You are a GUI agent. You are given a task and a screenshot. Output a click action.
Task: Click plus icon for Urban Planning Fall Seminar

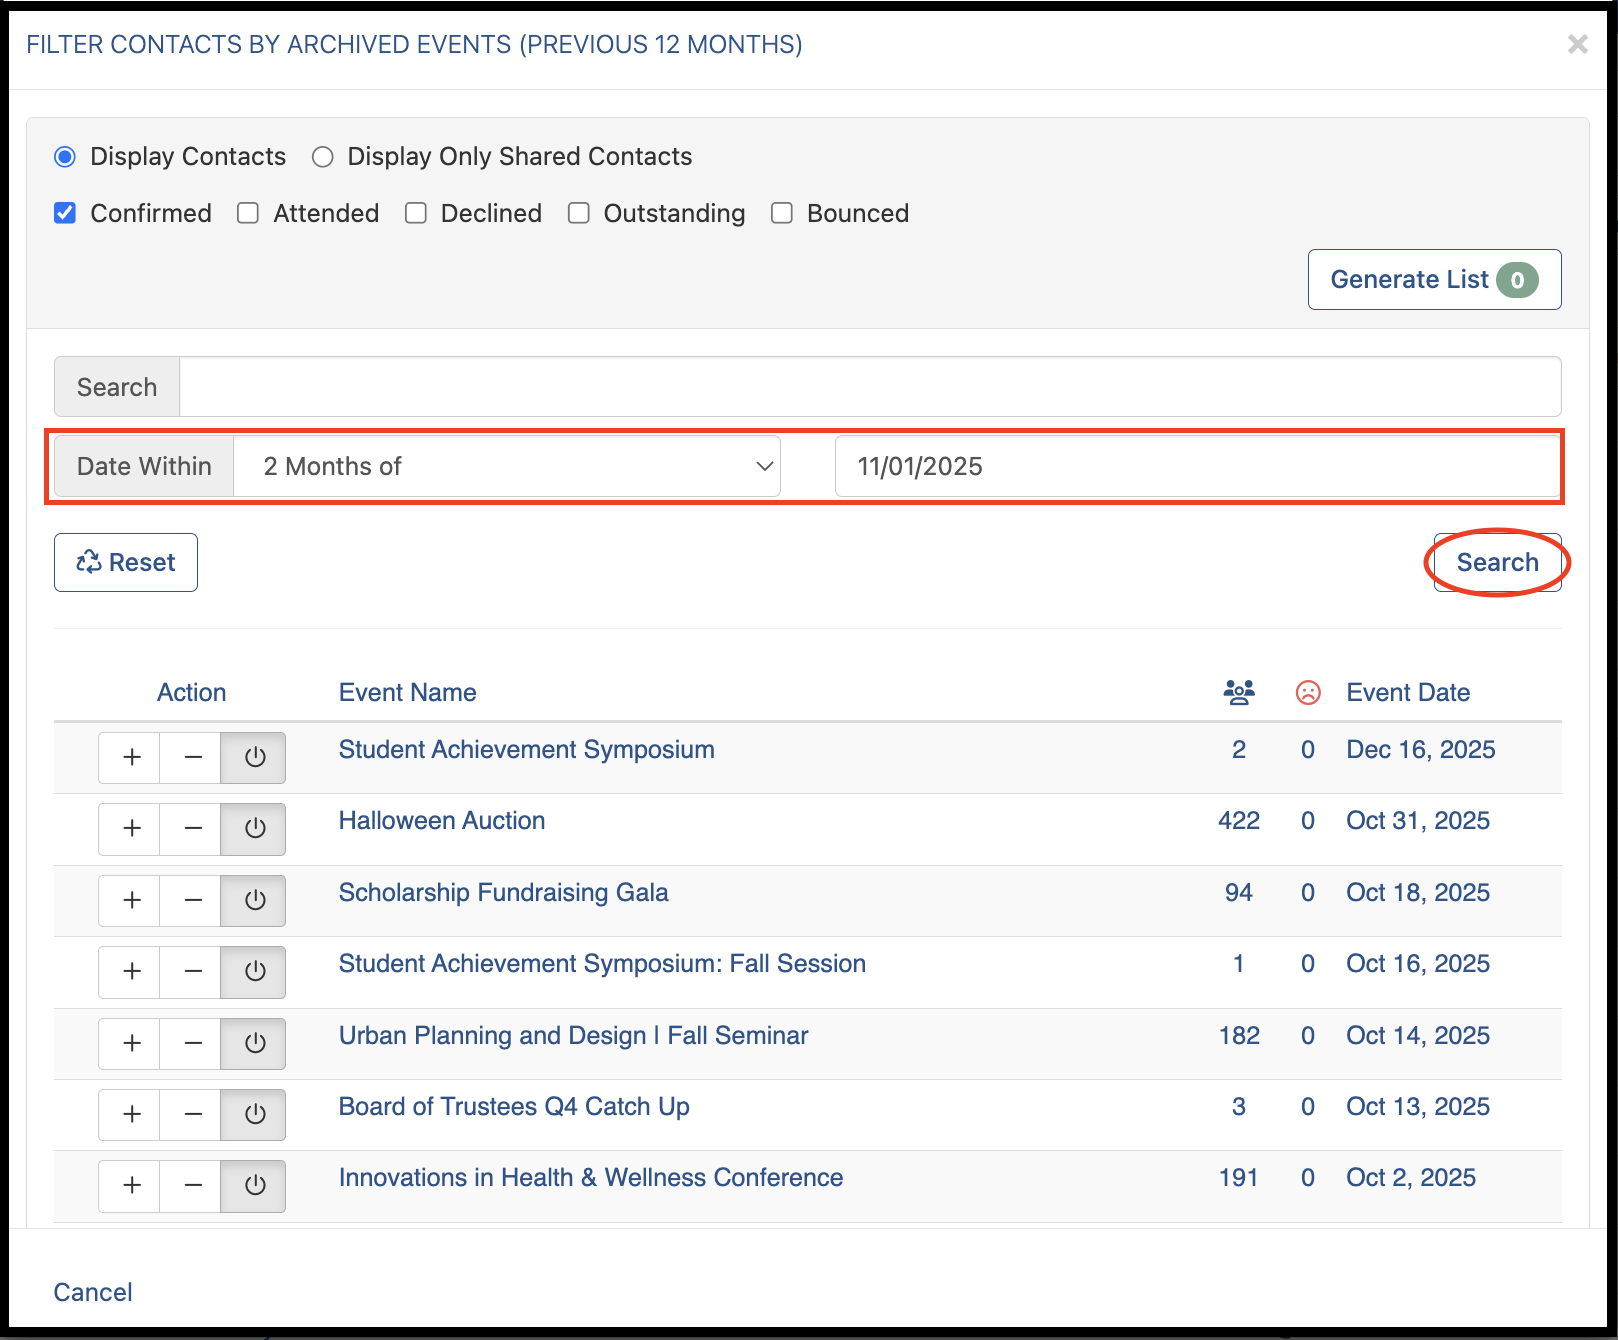pyautogui.click(x=131, y=1043)
